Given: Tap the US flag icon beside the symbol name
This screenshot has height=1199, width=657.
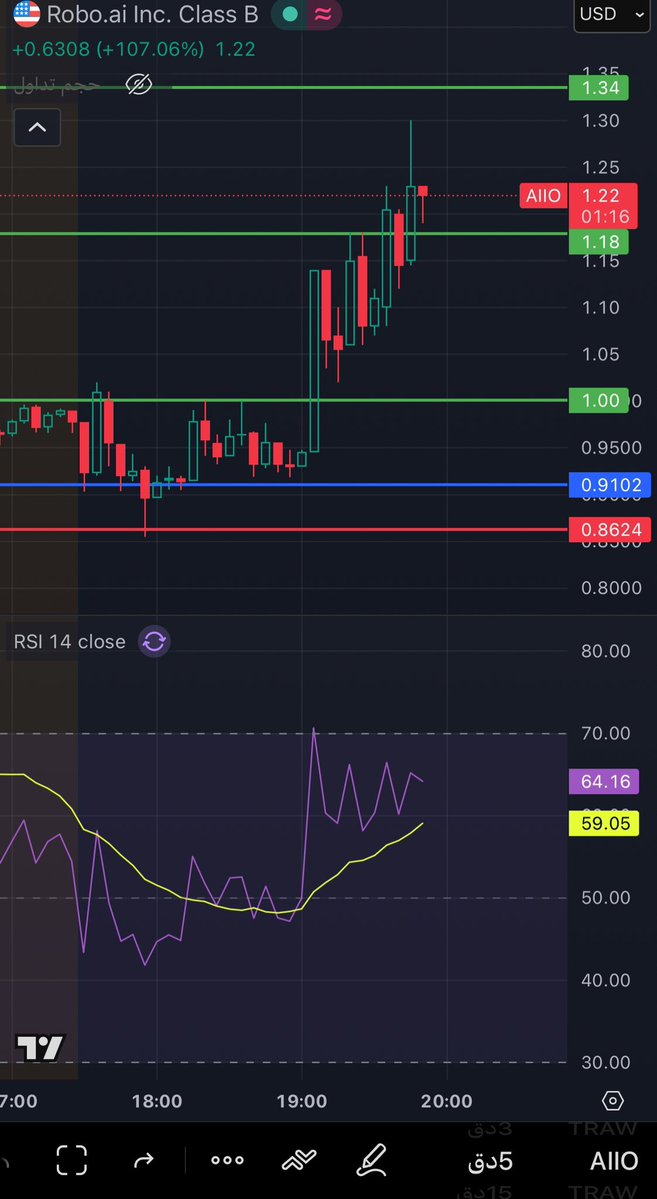Looking at the screenshot, I should [27, 12].
